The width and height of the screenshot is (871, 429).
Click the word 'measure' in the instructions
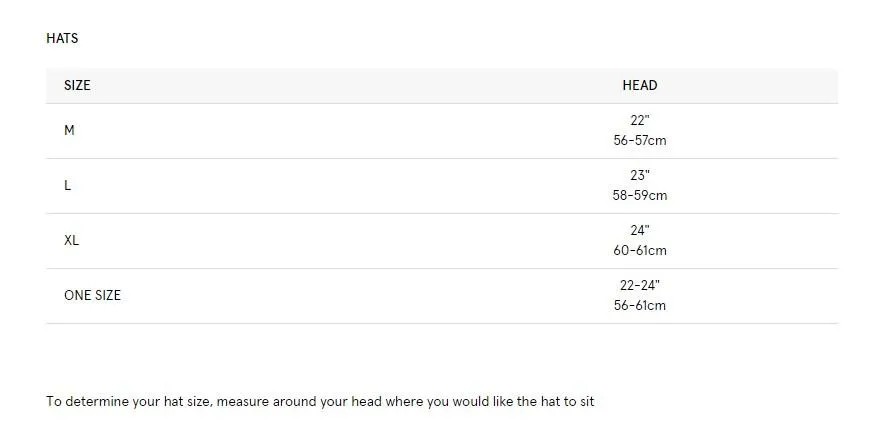pos(243,401)
